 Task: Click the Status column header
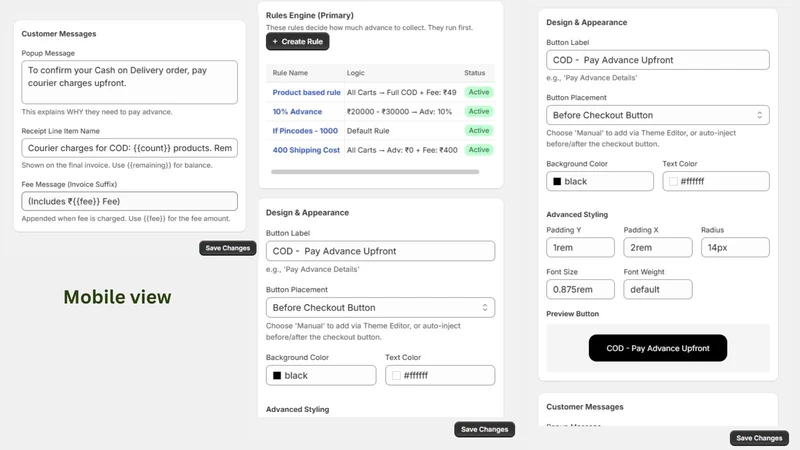coord(474,73)
